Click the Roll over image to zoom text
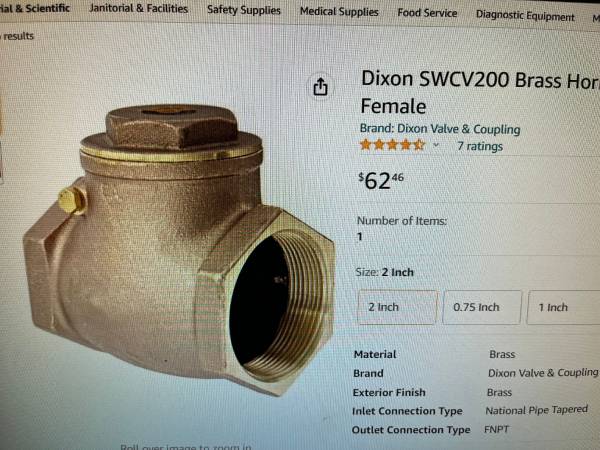 click(186, 447)
